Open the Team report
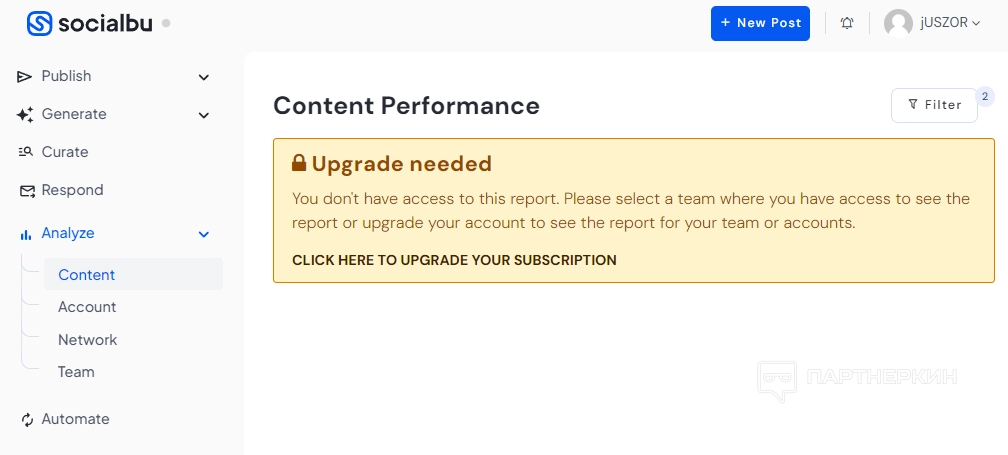This screenshot has height=455, width=1008. (76, 372)
